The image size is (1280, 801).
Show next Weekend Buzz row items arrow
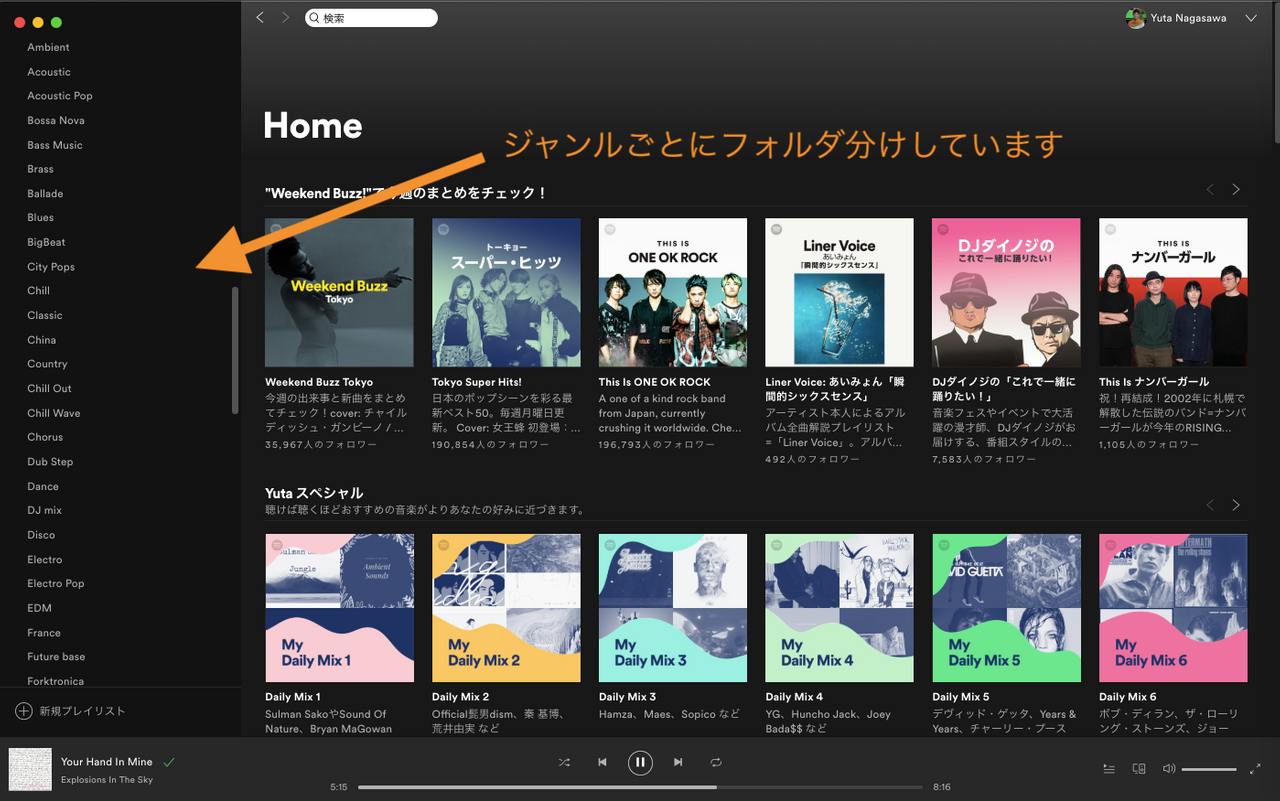[x=1236, y=190]
